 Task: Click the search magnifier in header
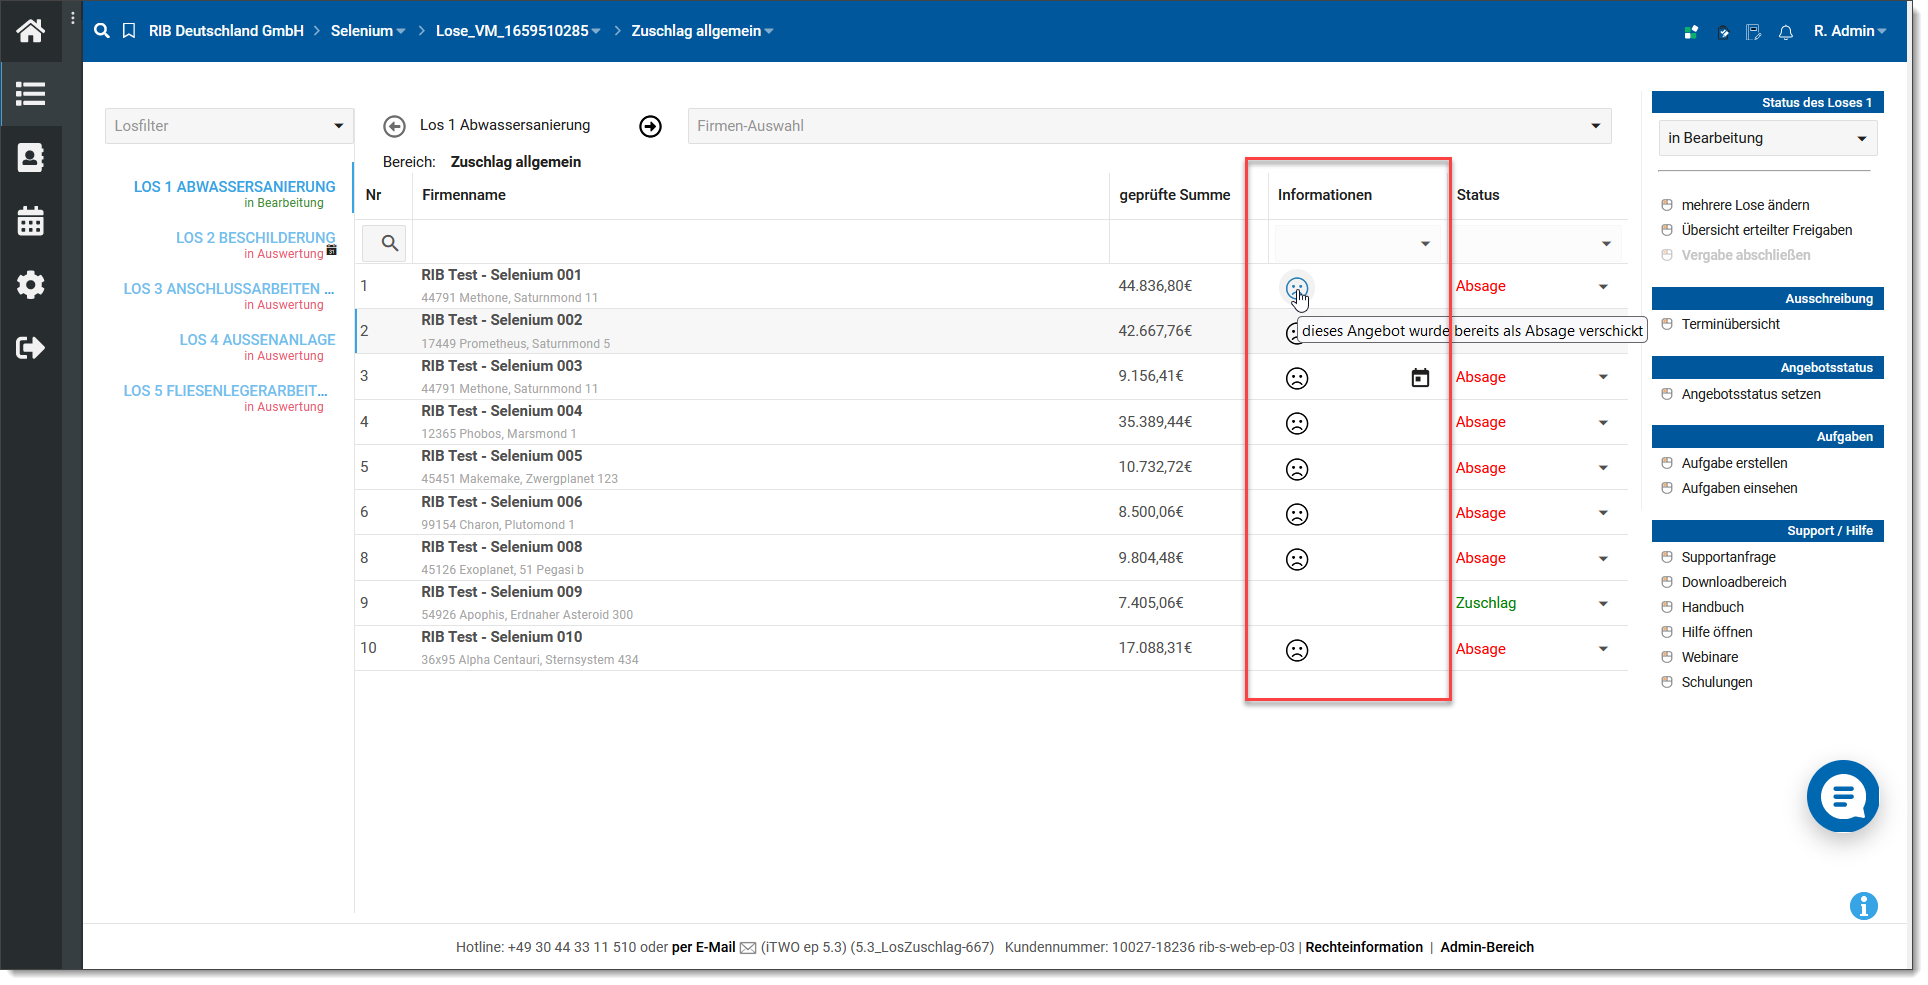(x=102, y=31)
